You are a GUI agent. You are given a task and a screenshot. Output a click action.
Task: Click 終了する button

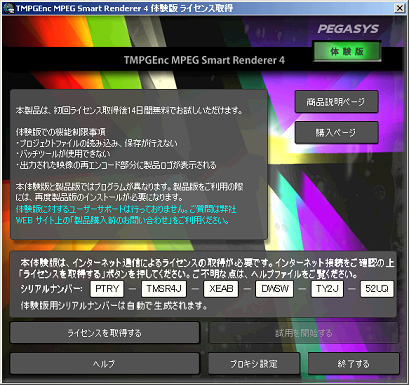(x=354, y=364)
